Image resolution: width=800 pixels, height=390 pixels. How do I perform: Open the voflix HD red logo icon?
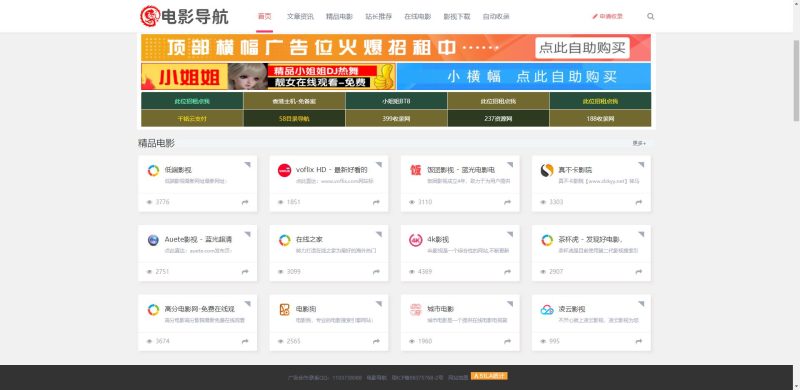(284, 170)
